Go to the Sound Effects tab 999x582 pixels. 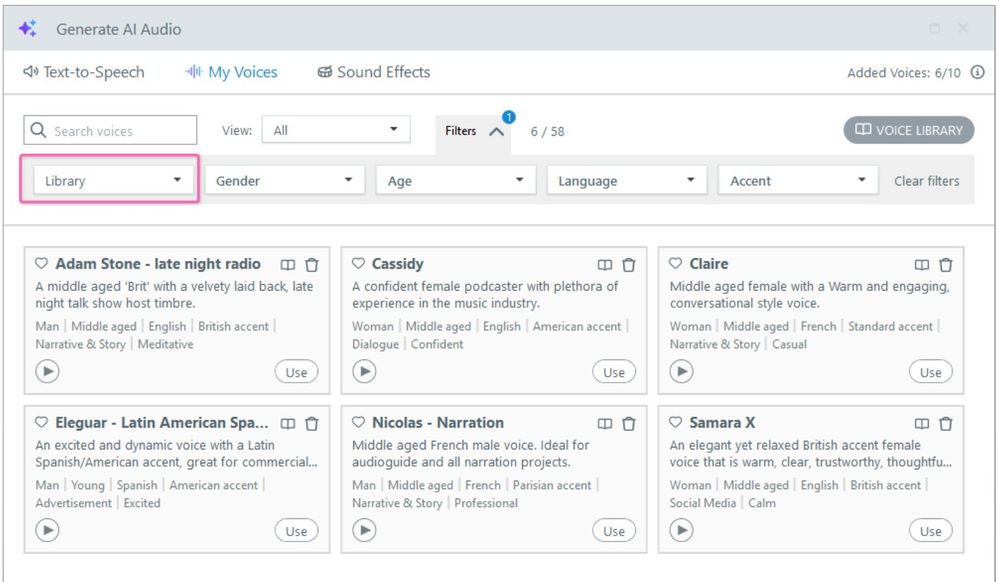click(x=373, y=72)
